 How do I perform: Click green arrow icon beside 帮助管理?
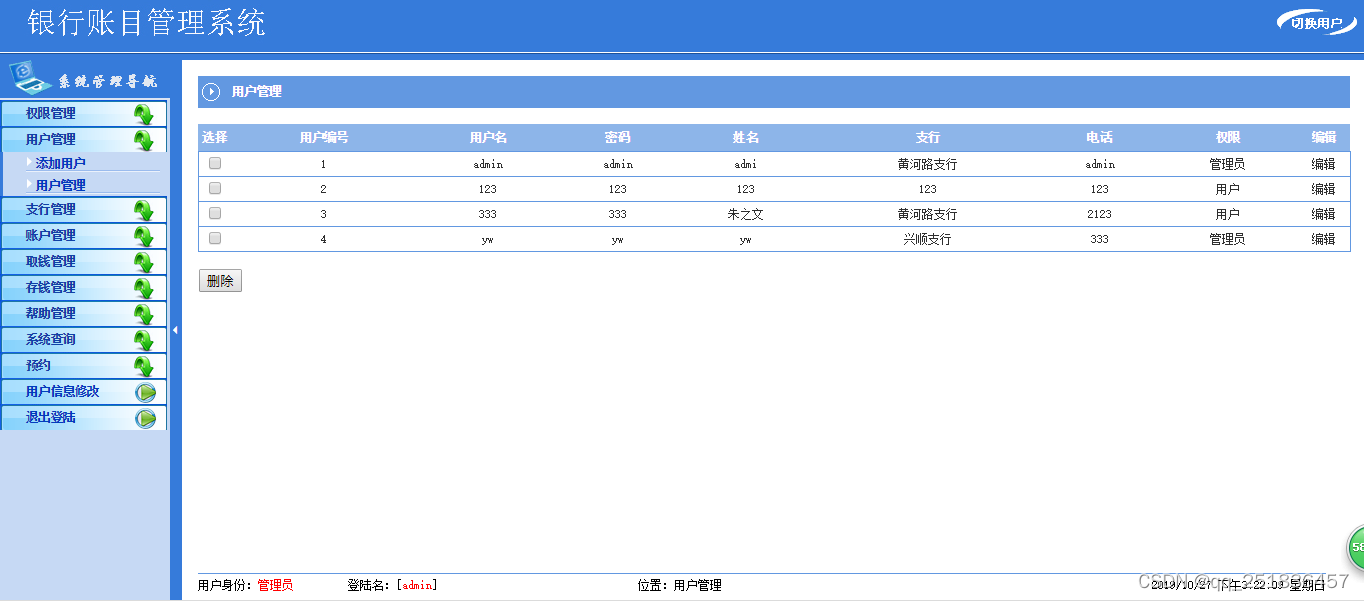(x=144, y=314)
